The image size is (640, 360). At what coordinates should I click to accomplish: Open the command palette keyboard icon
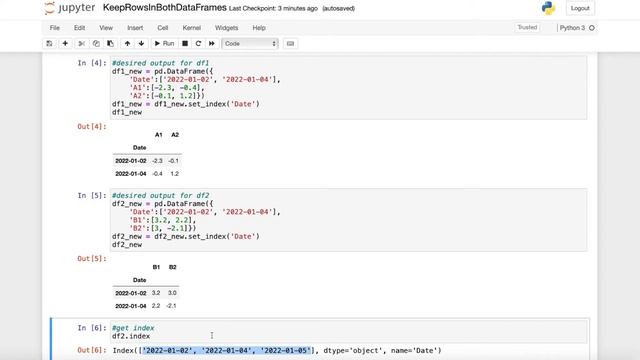[290, 43]
